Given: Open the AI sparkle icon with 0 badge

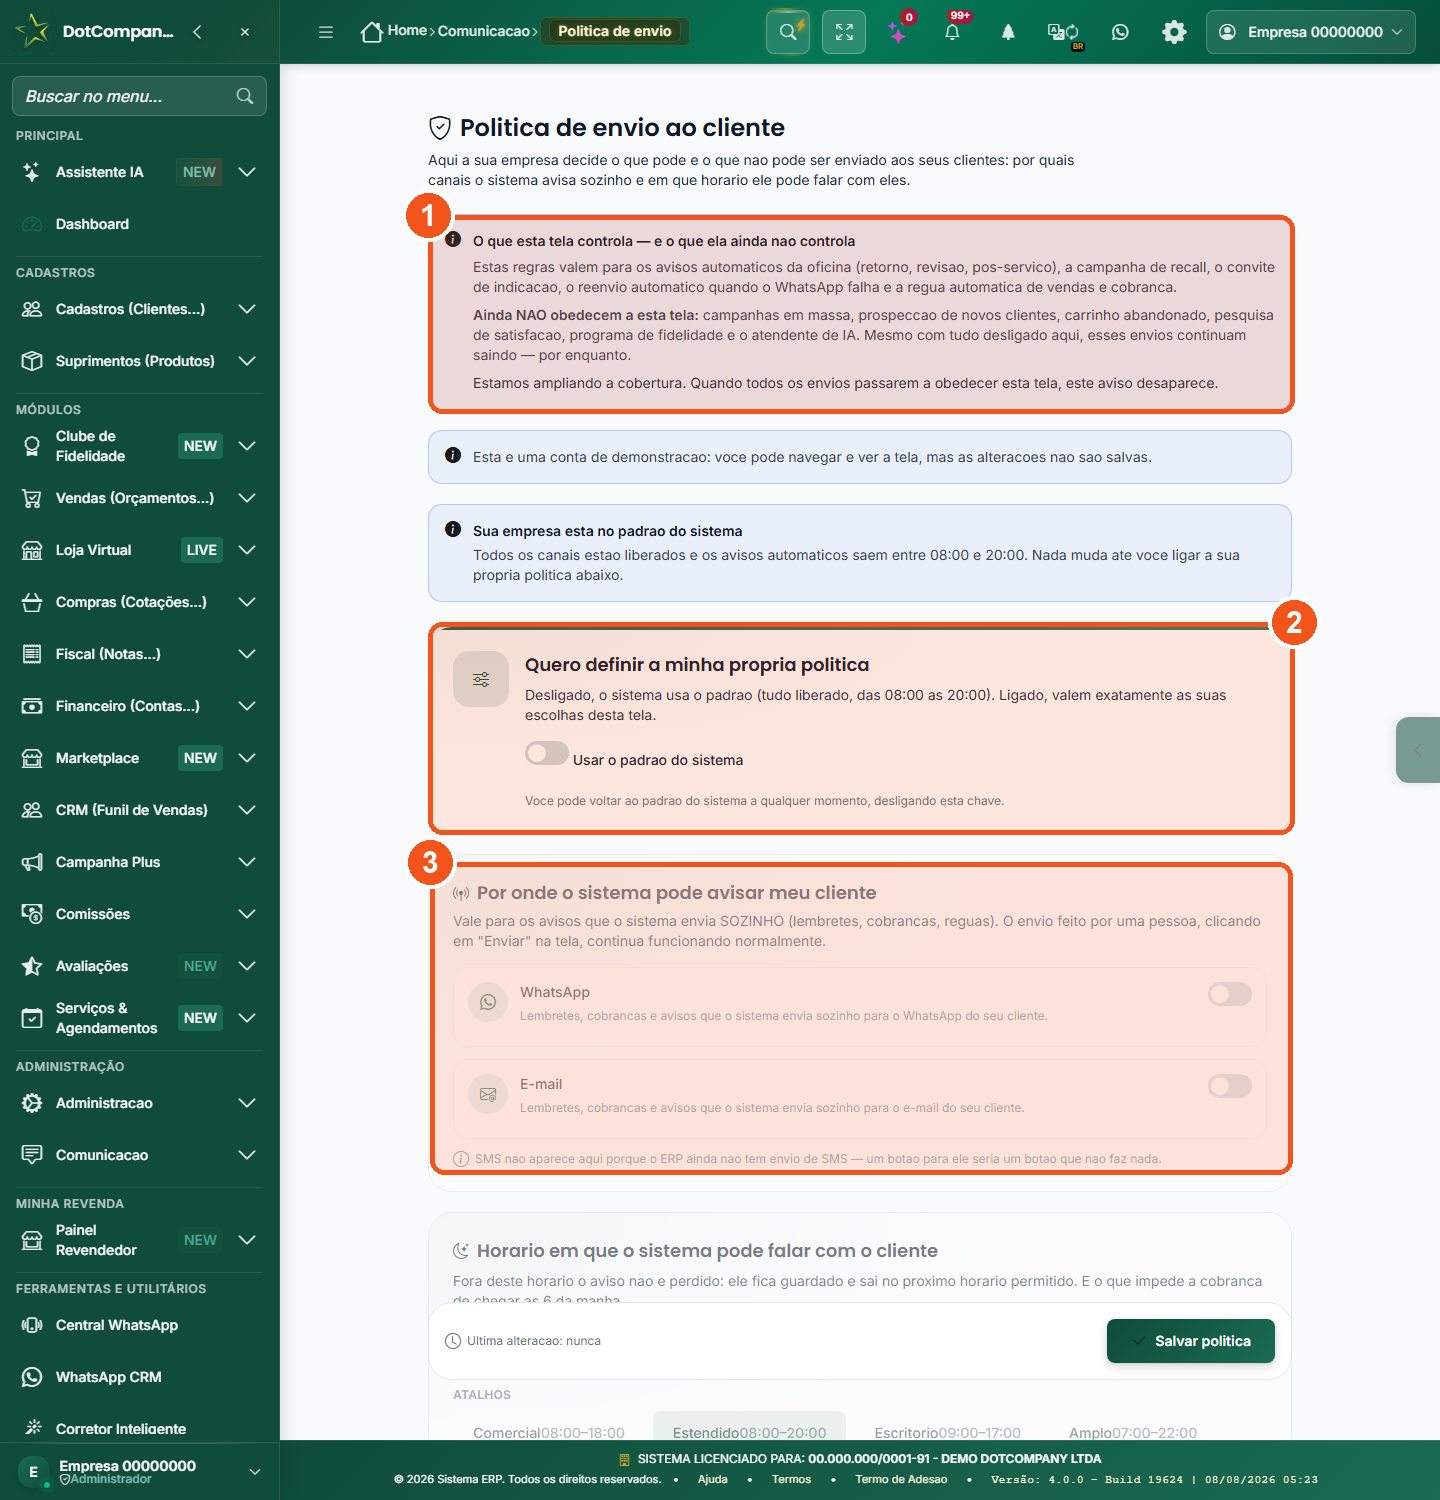Looking at the screenshot, I should pyautogui.click(x=898, y=32).
